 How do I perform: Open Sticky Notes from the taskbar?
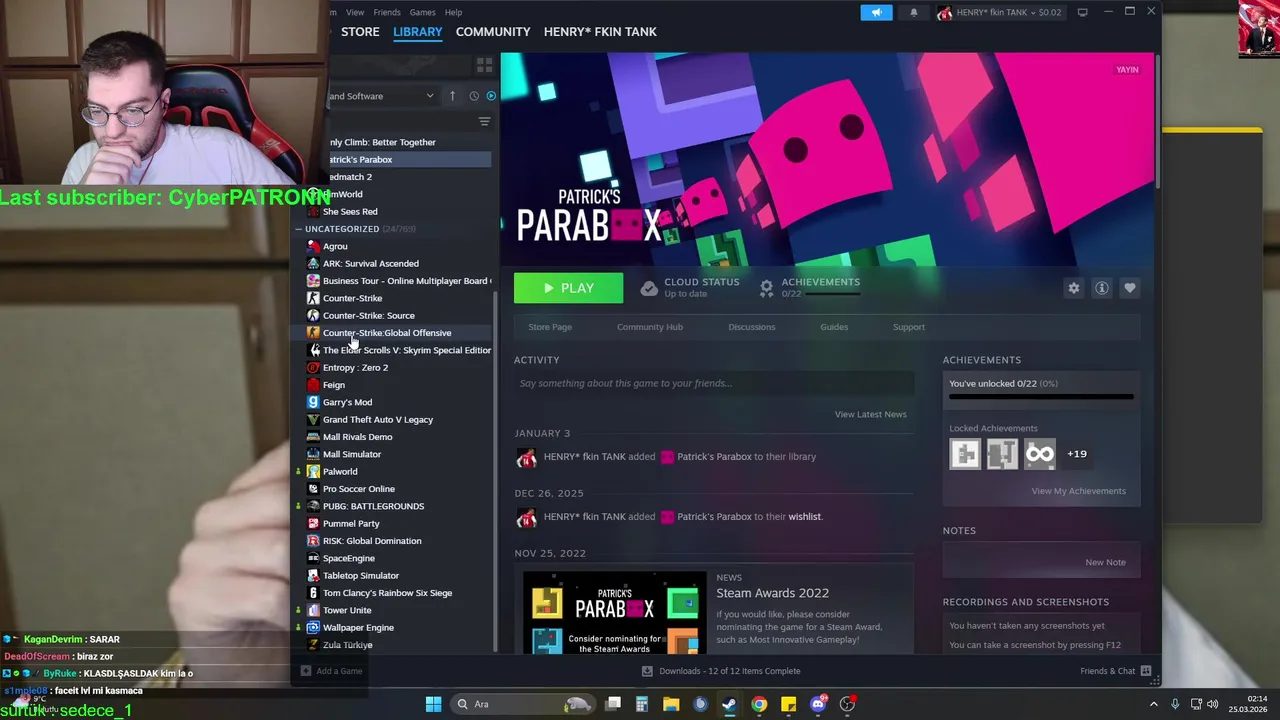[x=788, y=704]
